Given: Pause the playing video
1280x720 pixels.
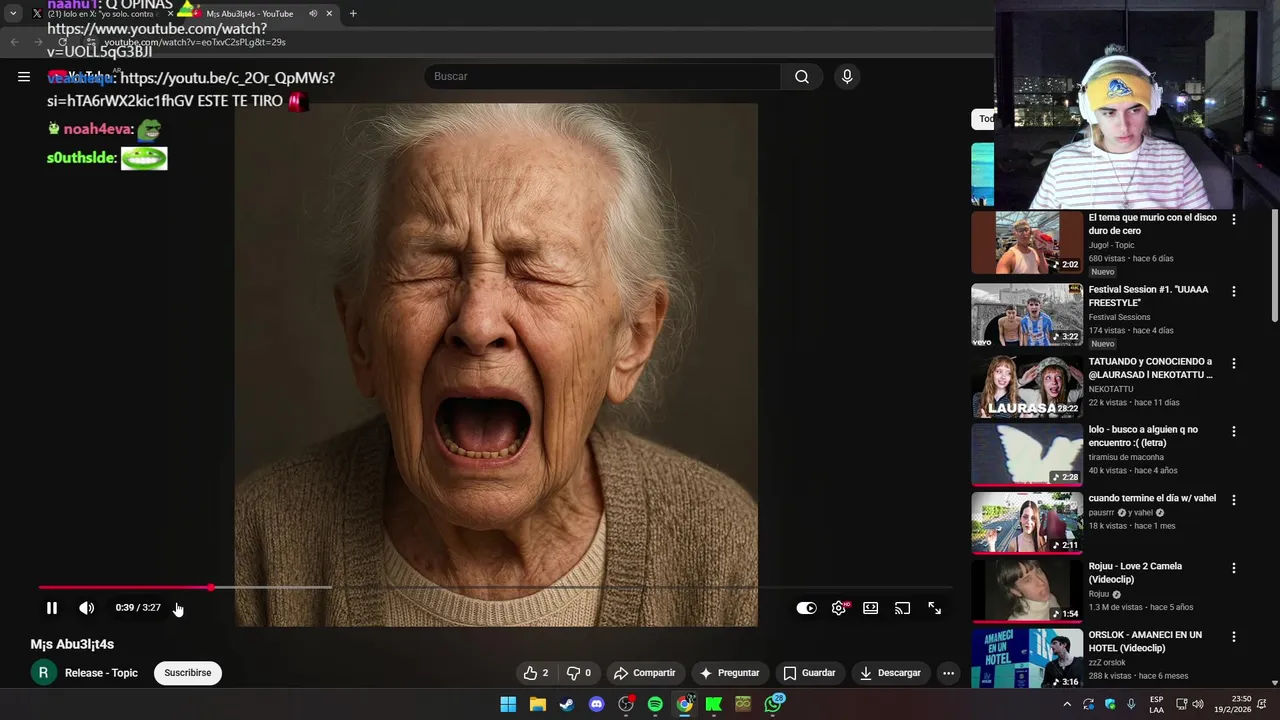Looking at the screenshot, I should point(52,608).
